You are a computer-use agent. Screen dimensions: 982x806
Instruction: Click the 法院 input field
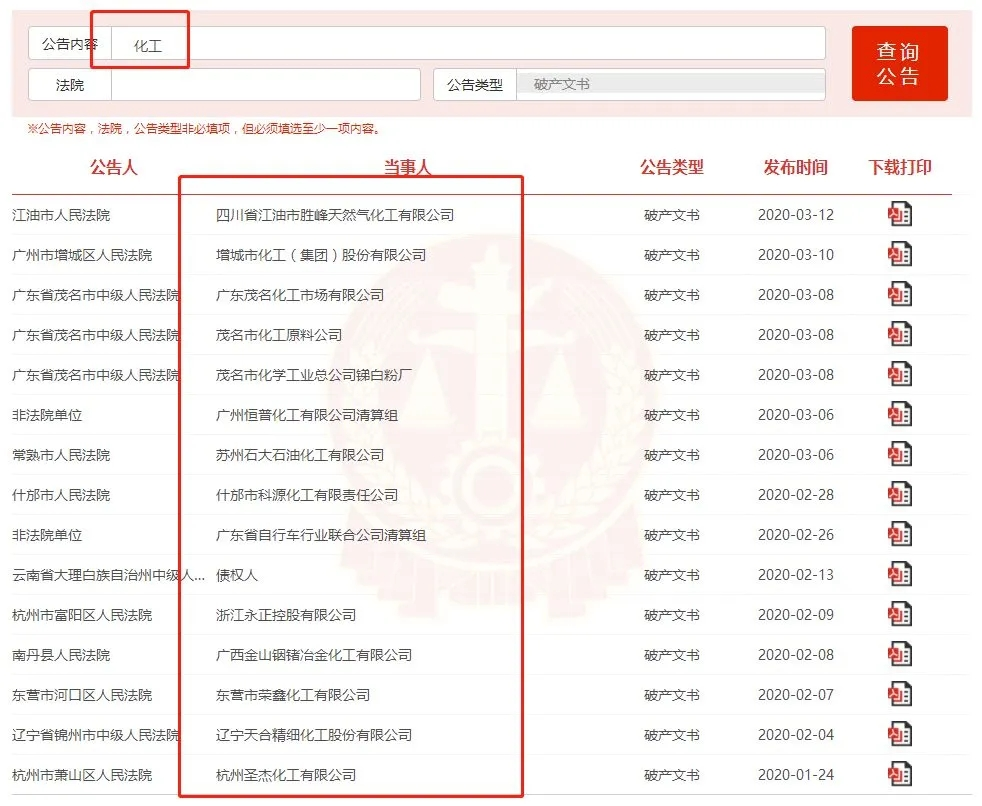pos(265,85)
